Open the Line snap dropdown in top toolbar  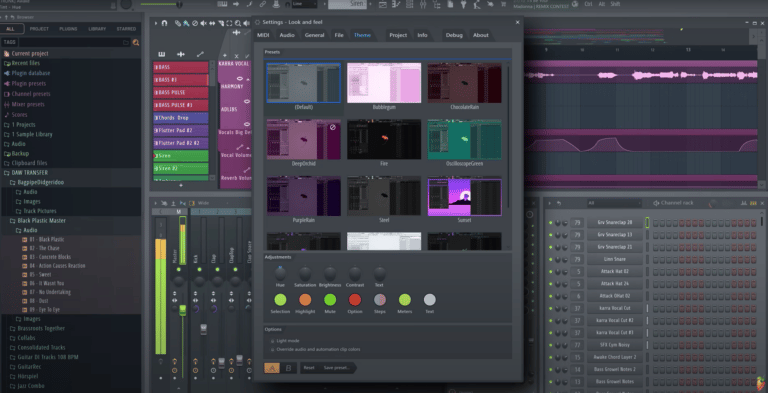[305, 4]
